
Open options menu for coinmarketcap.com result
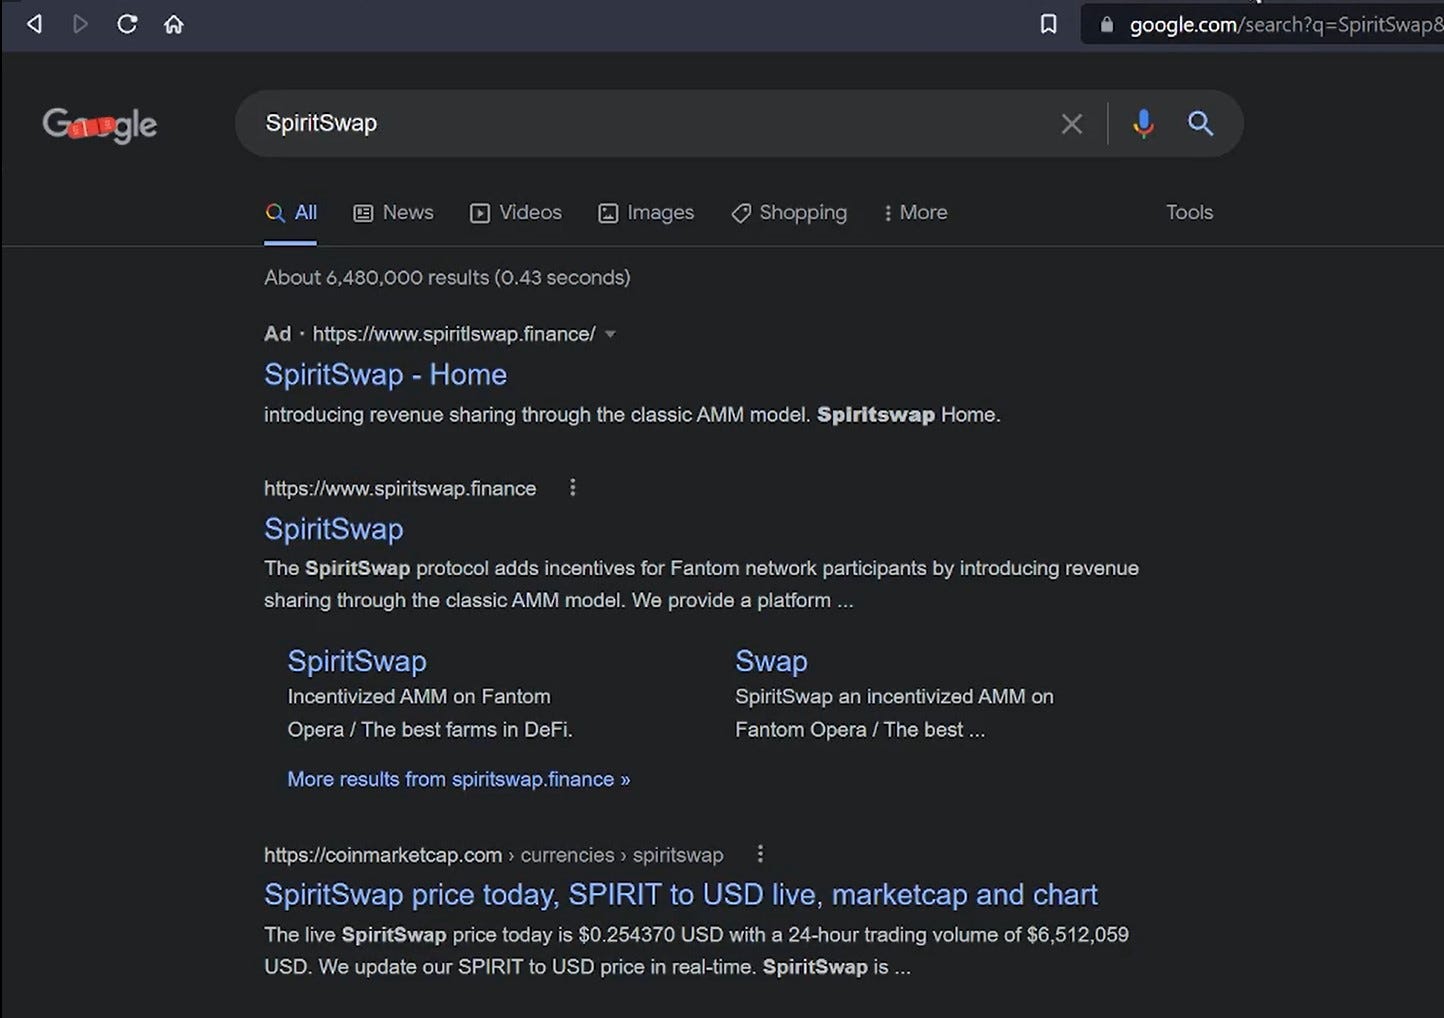point(760,854)
